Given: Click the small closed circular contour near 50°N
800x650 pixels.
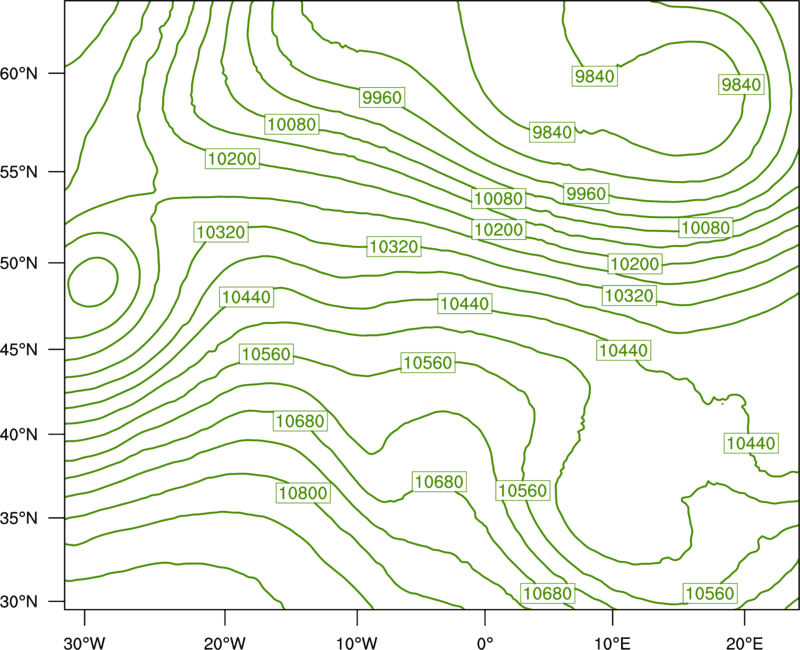Looking at the screenshot, I should coord(93,282).
